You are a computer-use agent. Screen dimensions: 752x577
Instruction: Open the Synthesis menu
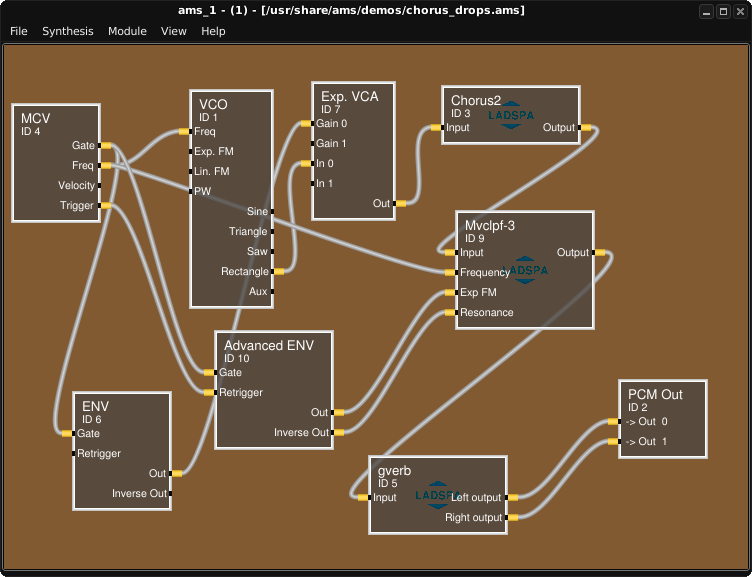pyautogui.click(x=68, y=31)
